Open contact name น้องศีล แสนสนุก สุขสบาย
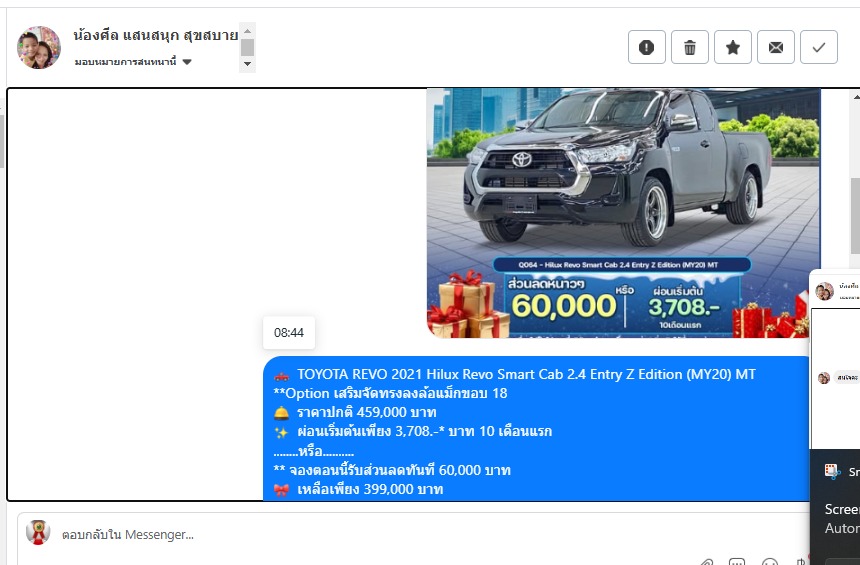Image resolution: width=860 pixels, height=565 pixels. (x=155, y=36)
